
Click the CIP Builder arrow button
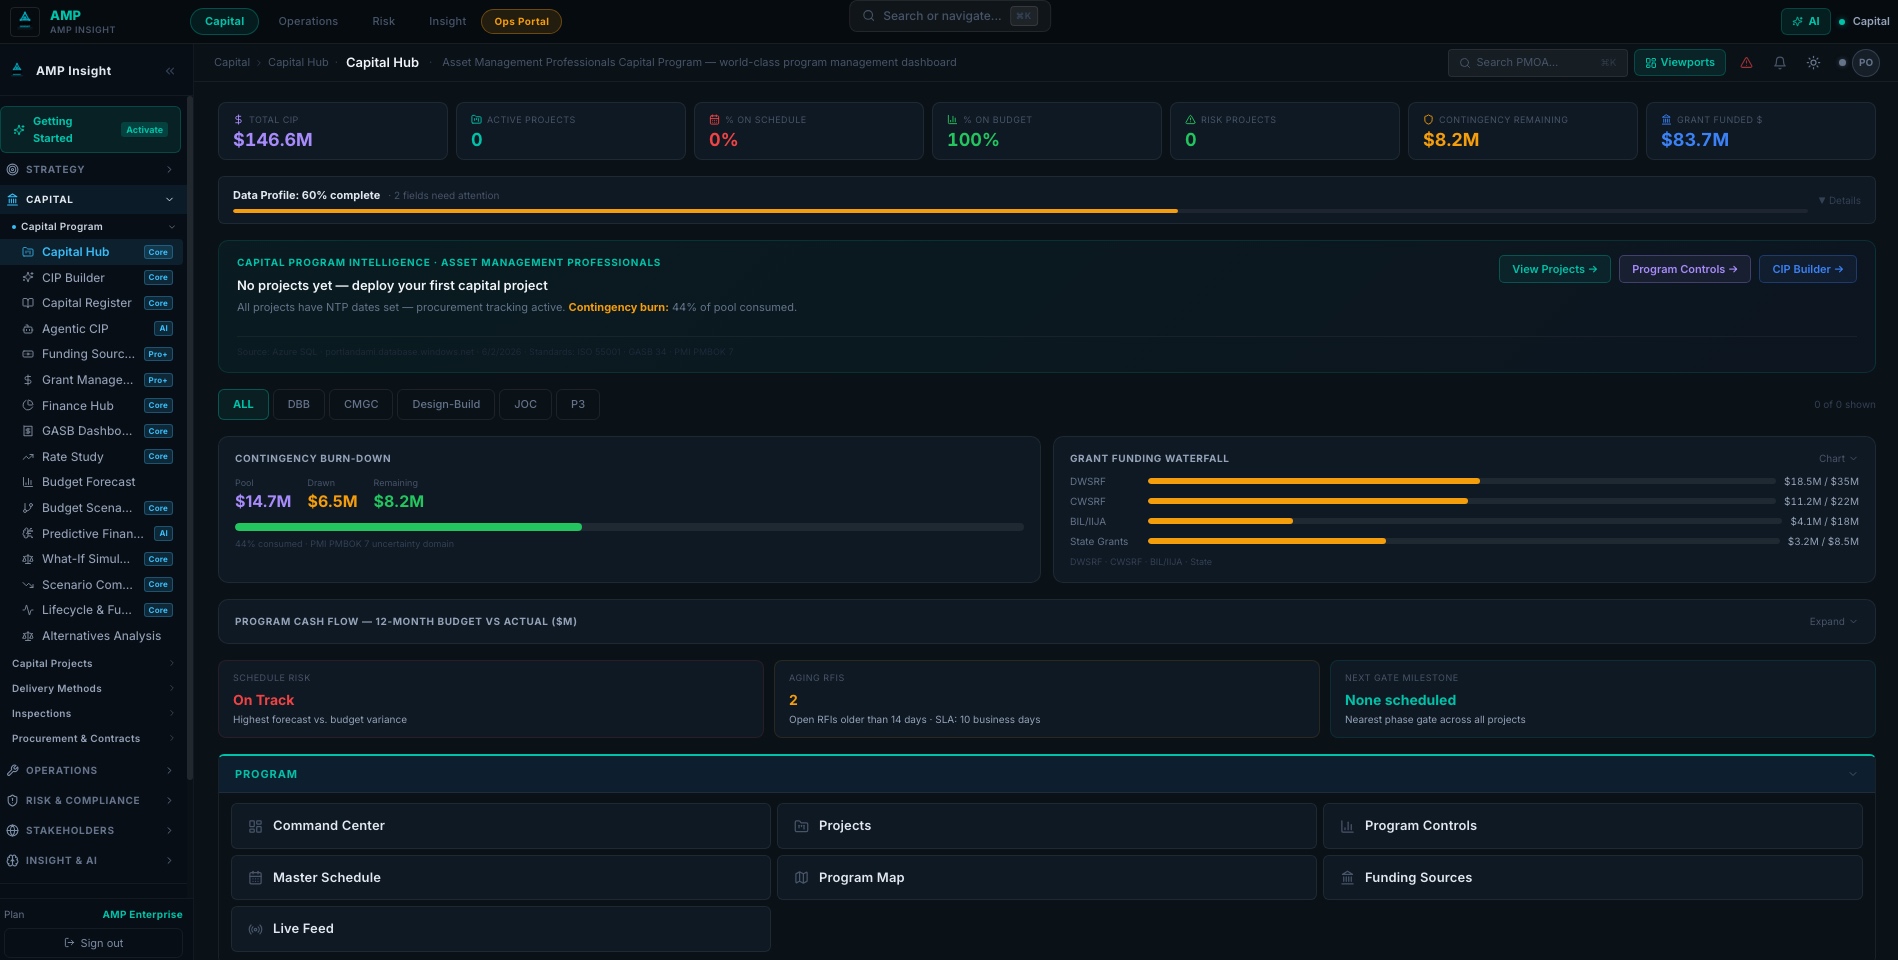click(x=1807, y=269)
